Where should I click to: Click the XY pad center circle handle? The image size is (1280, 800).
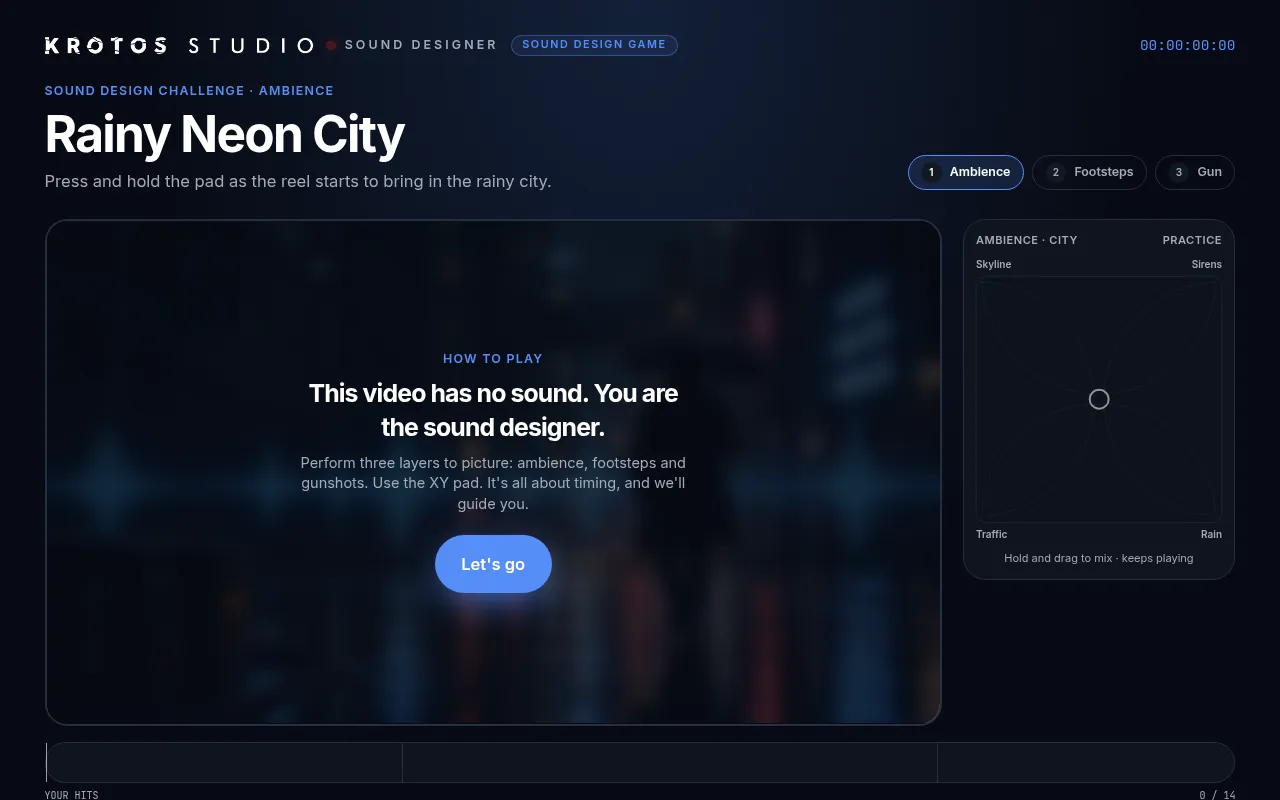point(1099,399)
